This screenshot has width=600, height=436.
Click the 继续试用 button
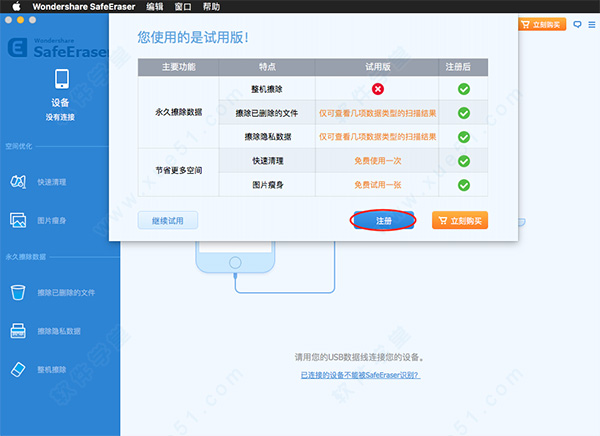coord(167,220)
